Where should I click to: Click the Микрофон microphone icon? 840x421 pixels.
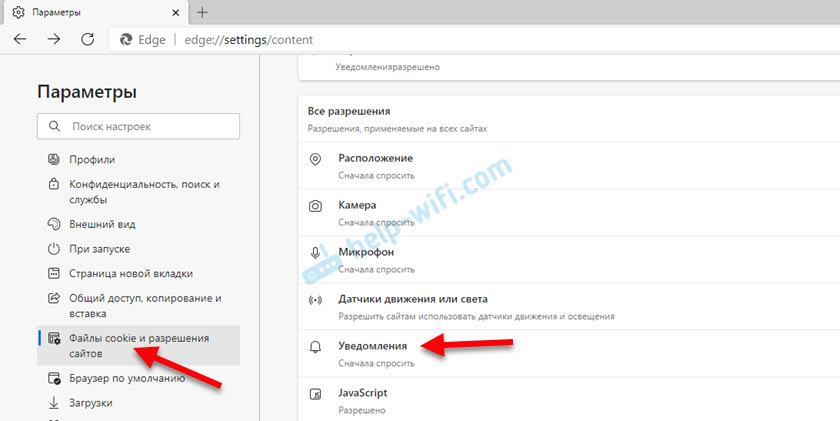pyautogui.click(x=316, y=253)
